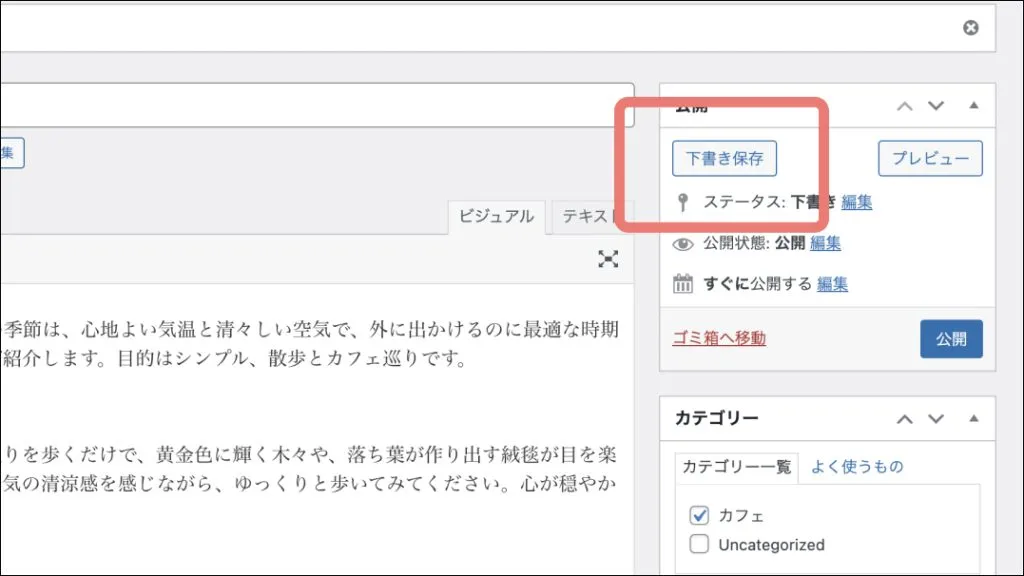Edit the 公開状態 visibility via 編集 link
The width and height of the screenshot is (1024, 576).
click(825, 243)
